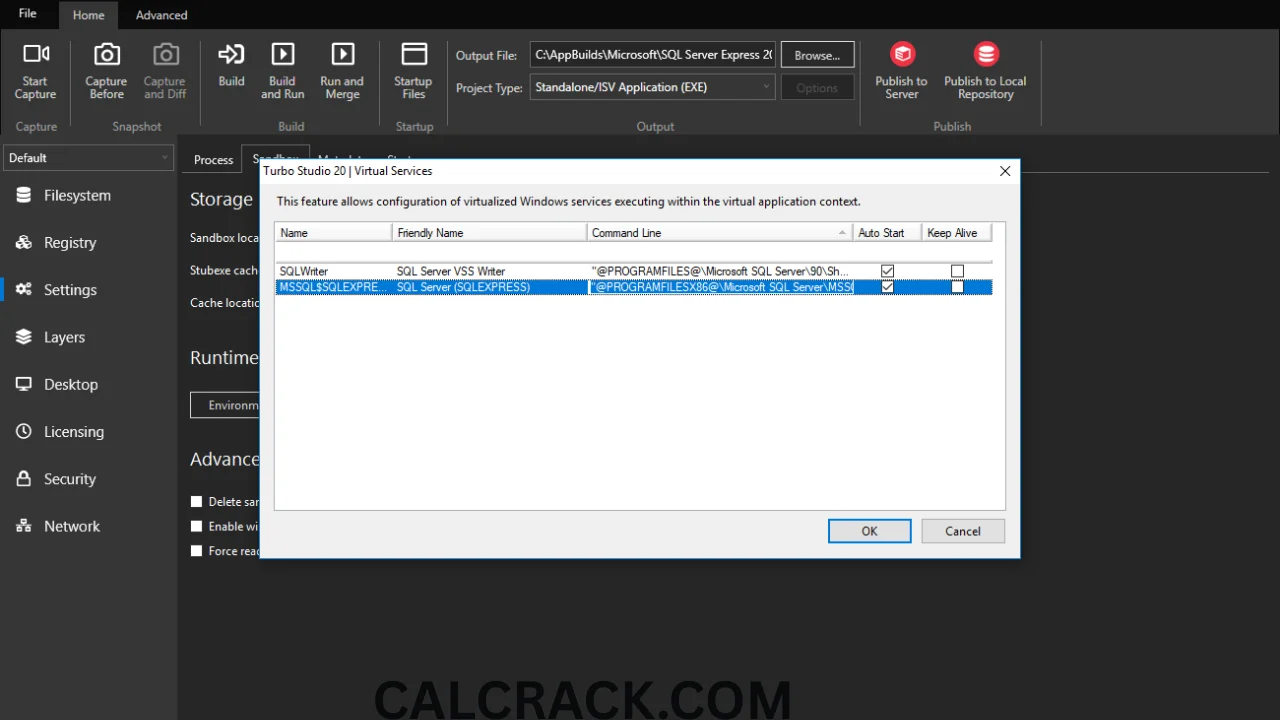The width and height of the screenshot is (1280, 720).
Task: Click the Output File path field
Action: pos(652,55)
